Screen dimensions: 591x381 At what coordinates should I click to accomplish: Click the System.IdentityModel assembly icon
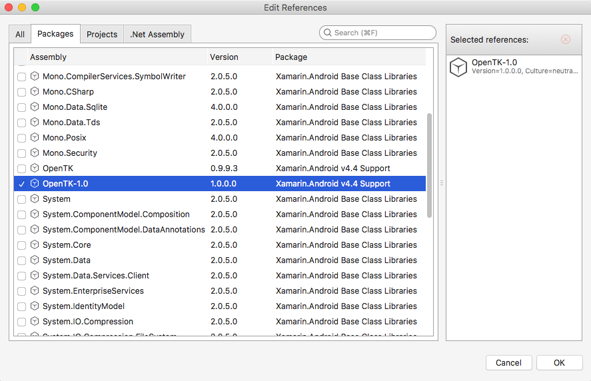click(35, 306)
